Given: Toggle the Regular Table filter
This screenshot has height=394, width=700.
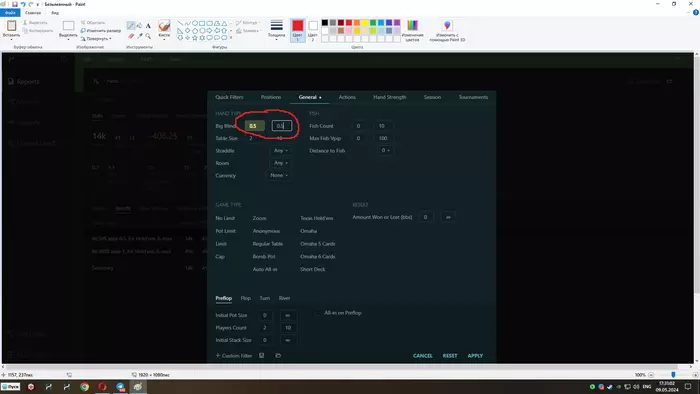Looking at the screenshot, I should click(x=268, y=244).
